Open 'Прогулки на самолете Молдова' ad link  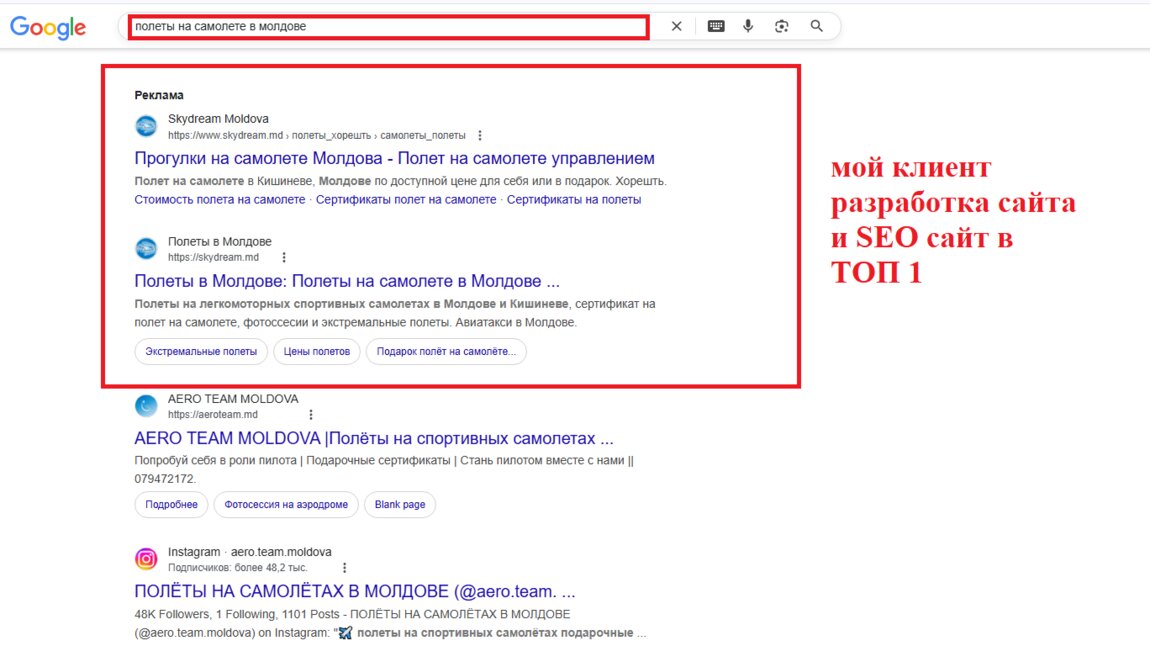pyautogui.click(x=394, y=158)
